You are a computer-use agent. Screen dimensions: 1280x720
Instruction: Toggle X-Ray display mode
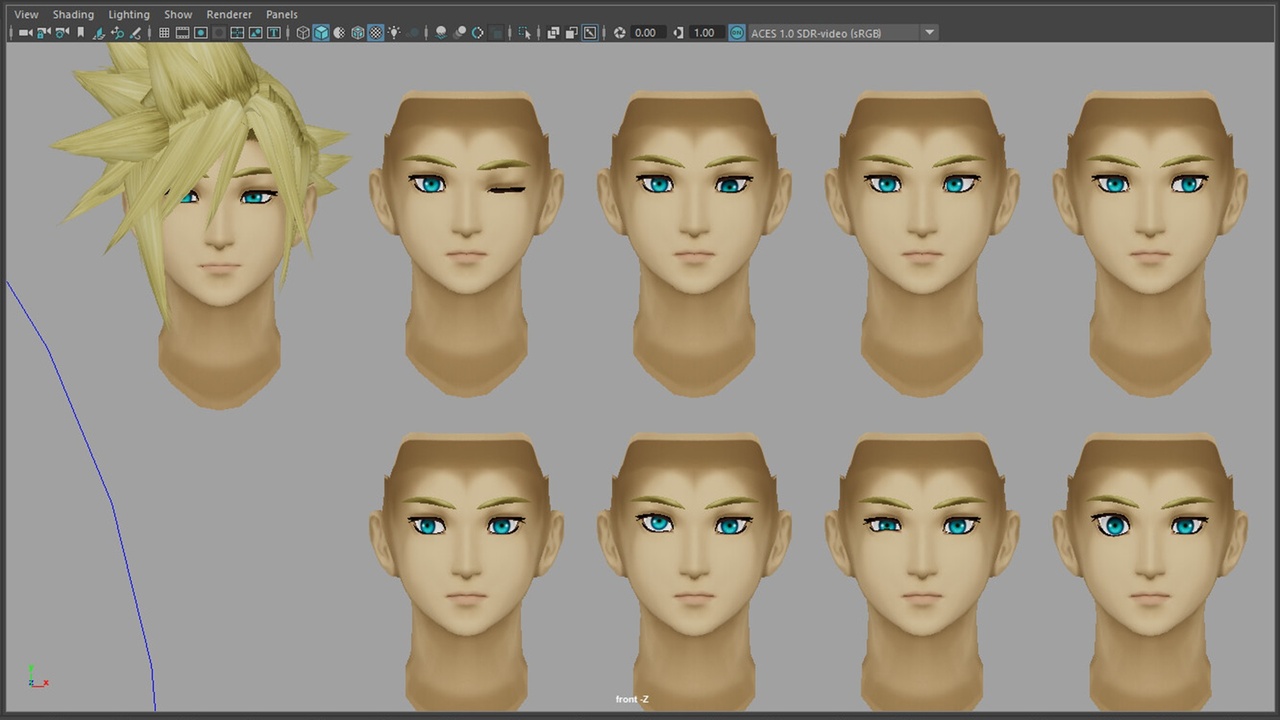pyautogui.click(x=553, y=33)
